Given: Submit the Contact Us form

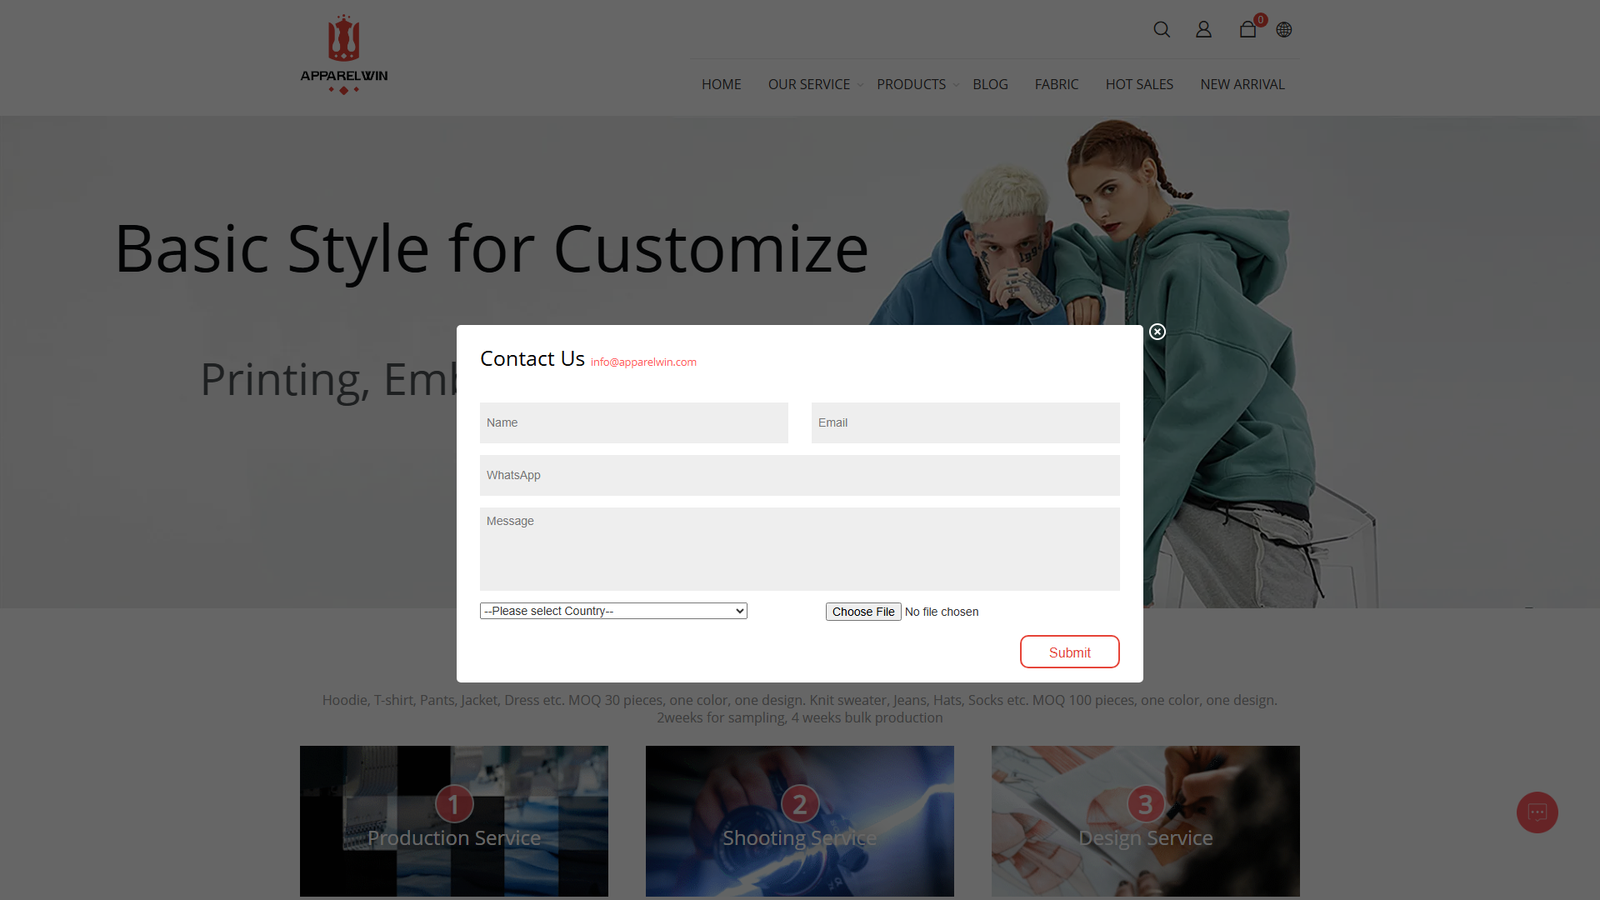Looking at the screenshot, I should click(x=1069, y=651).
